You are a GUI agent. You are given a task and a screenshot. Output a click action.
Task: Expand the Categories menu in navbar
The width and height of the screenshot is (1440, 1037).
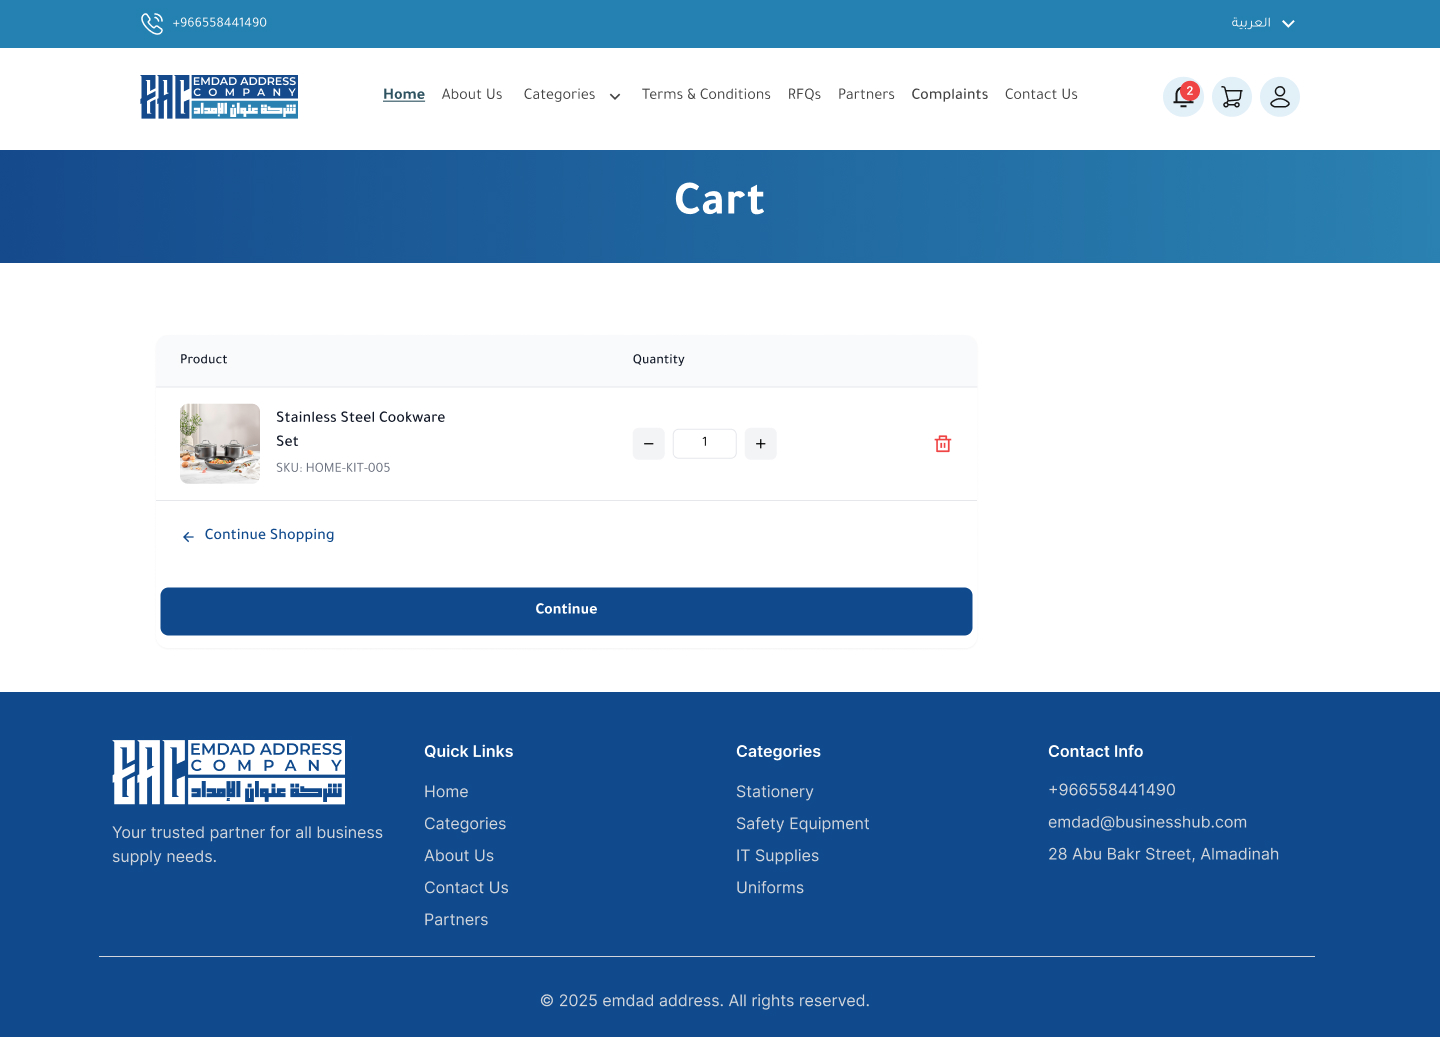click(x=572, y=95)
